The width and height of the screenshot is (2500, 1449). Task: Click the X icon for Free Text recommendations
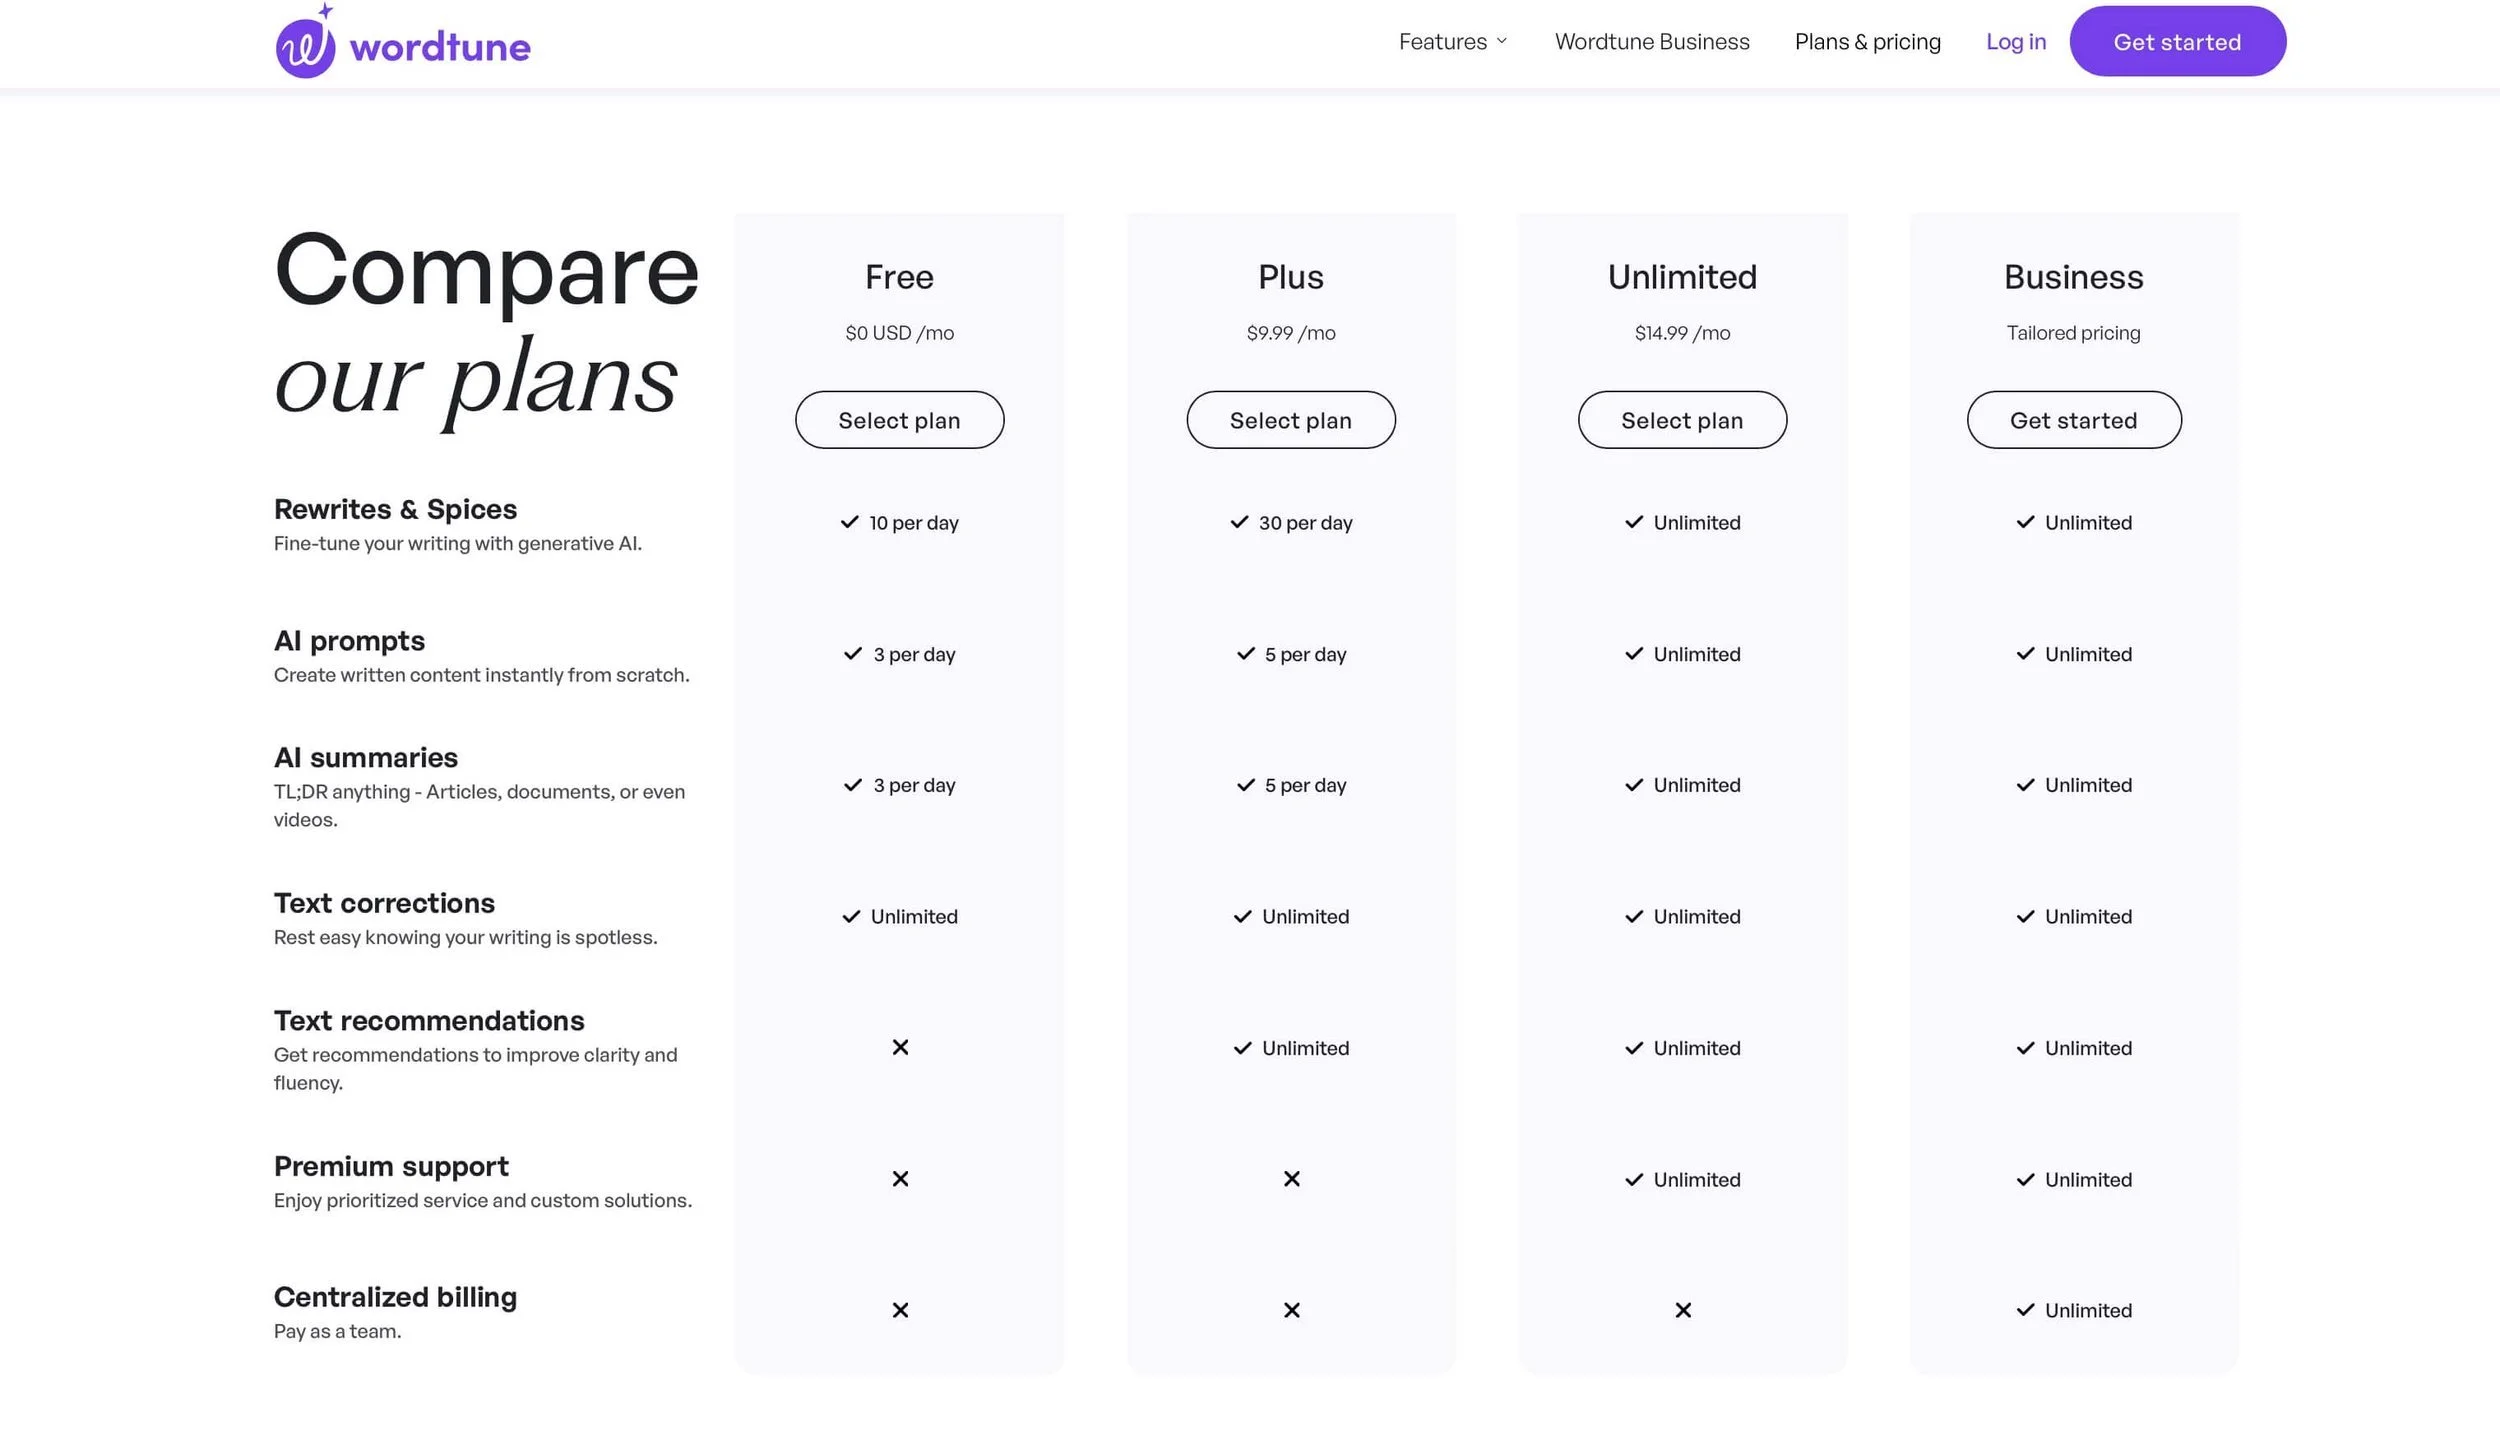[x=900, y=1047]
